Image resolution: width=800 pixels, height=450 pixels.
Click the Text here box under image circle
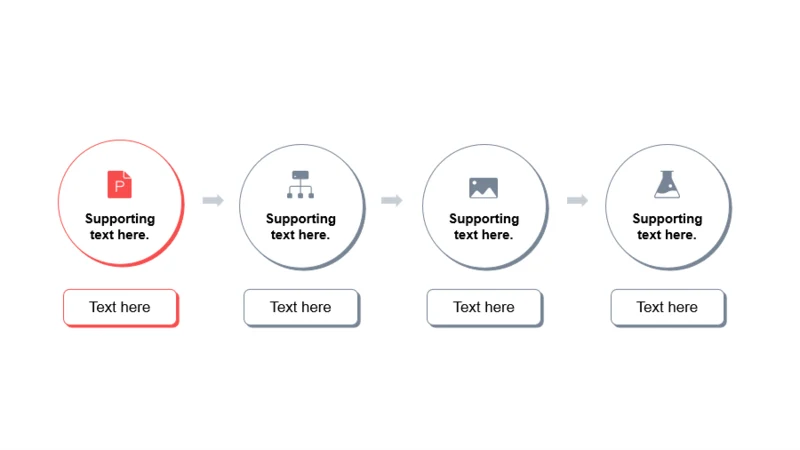coord(484,307)
